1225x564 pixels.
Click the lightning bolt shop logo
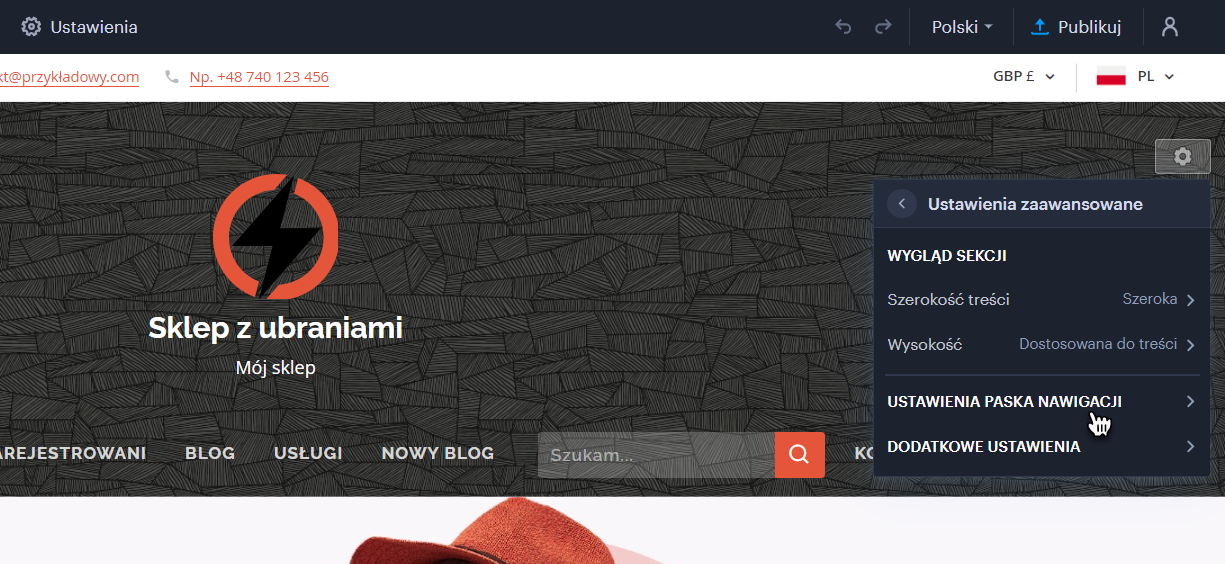point(275,237)
